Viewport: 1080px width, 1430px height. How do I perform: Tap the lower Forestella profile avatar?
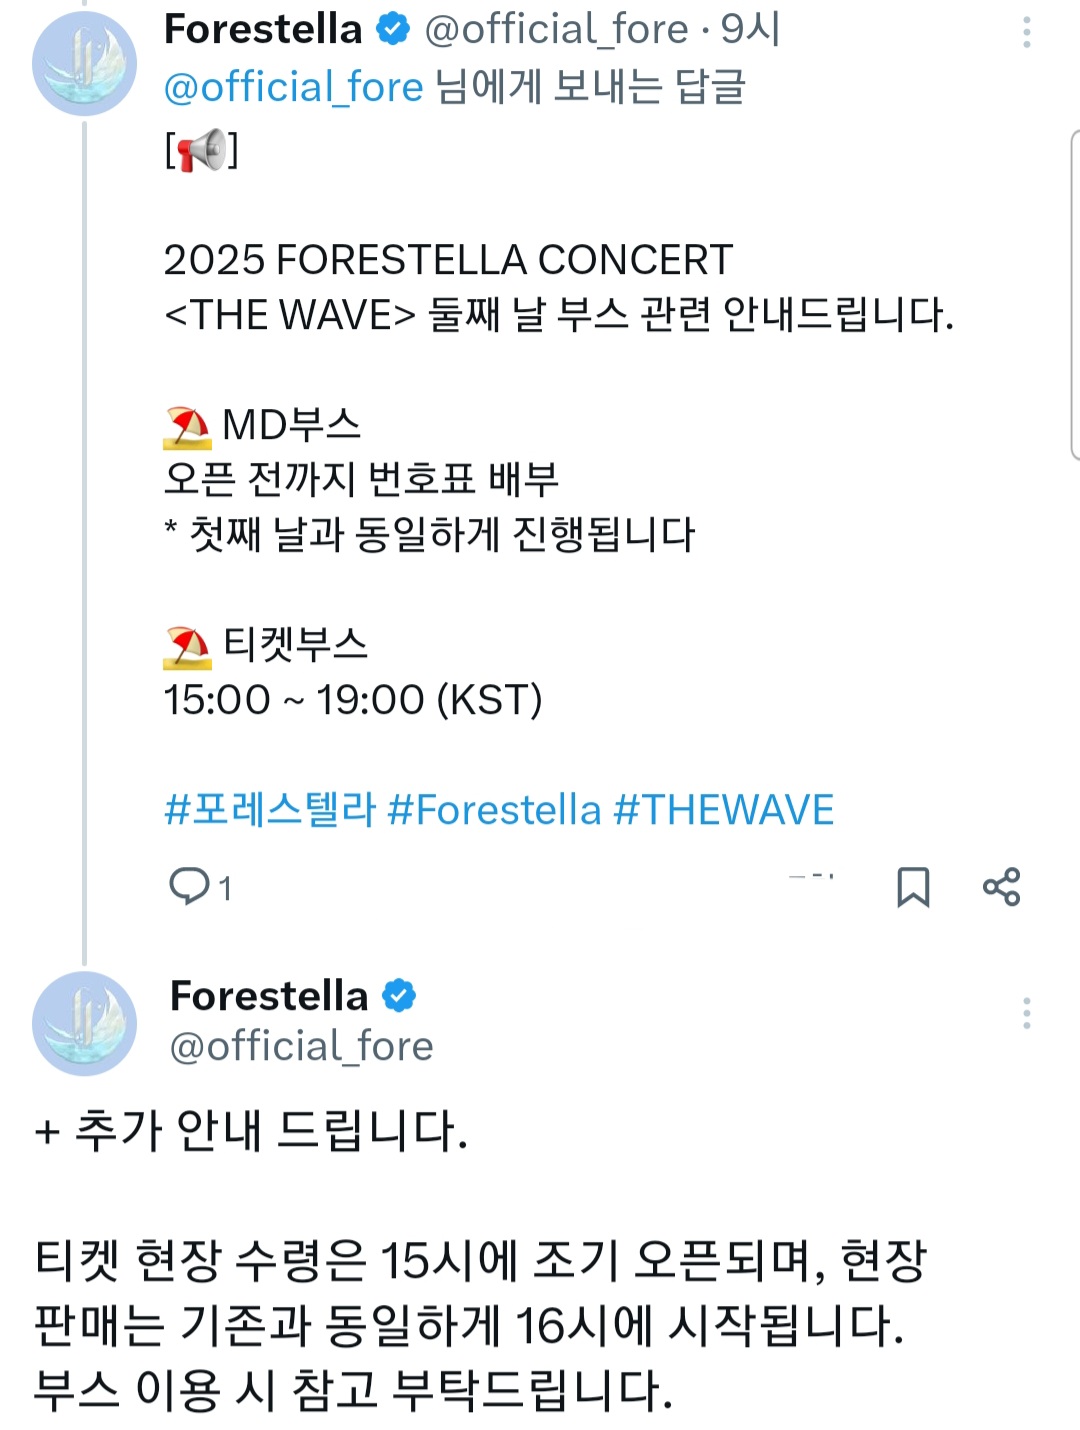84,1023
